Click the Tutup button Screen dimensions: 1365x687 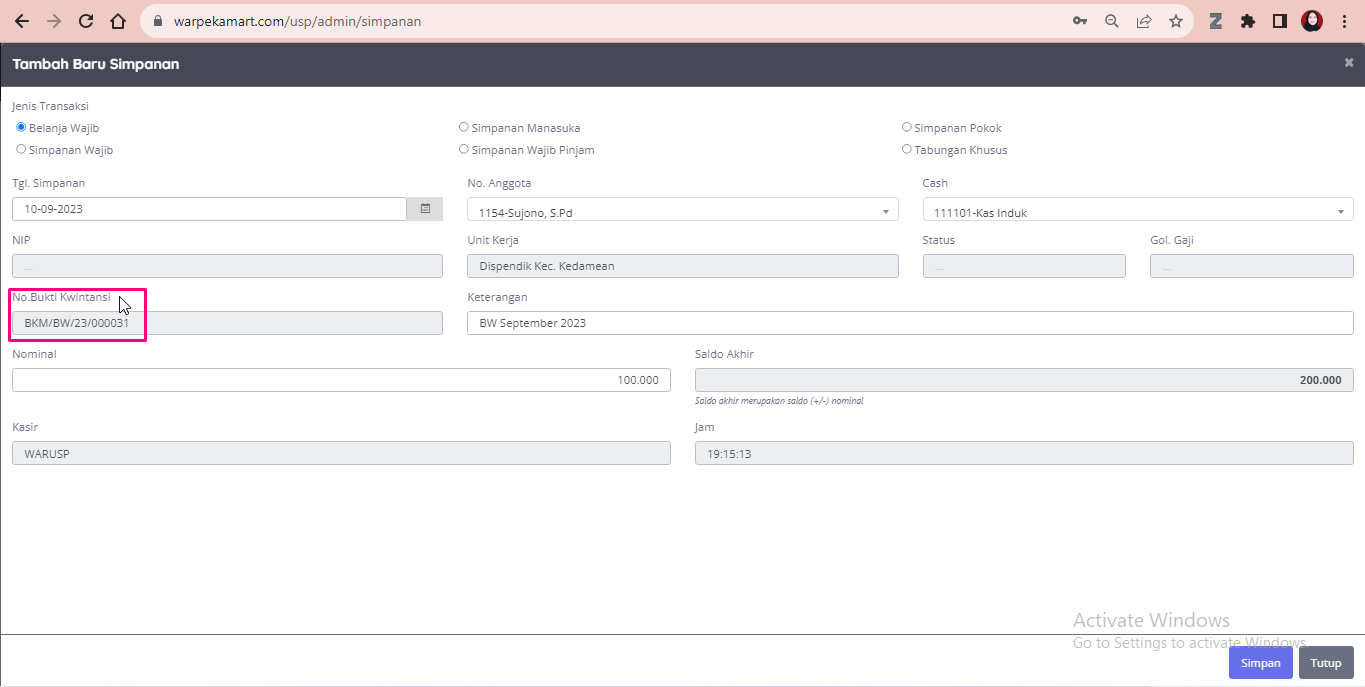tap(1326, 663)
